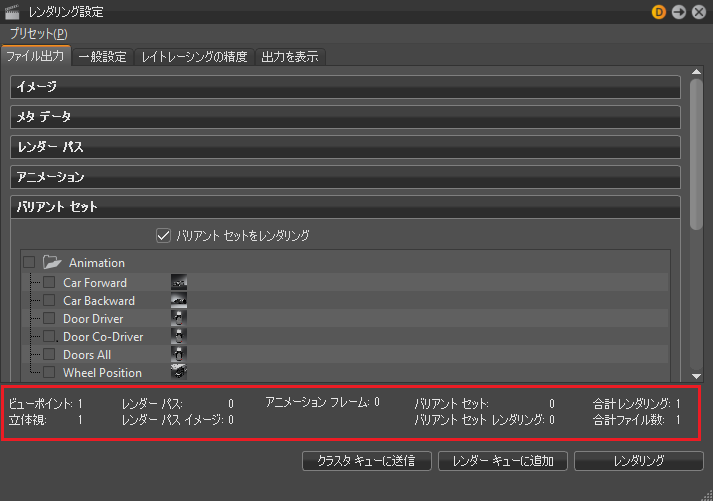This screenshot has height=501, width=713.
Task: Click Door Co-Driver thumbnail image
Action: tap(179, 336)
